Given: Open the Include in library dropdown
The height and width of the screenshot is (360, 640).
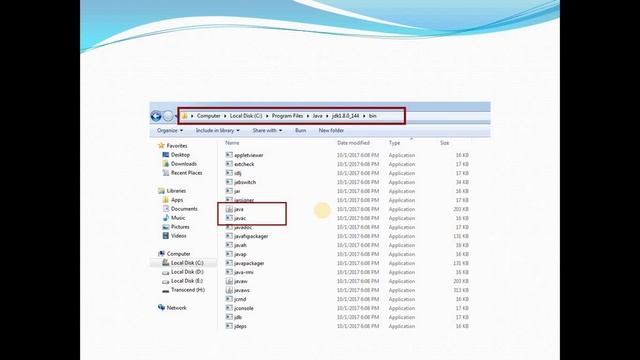Looking at the screenshot, I should tap(218, 131).
